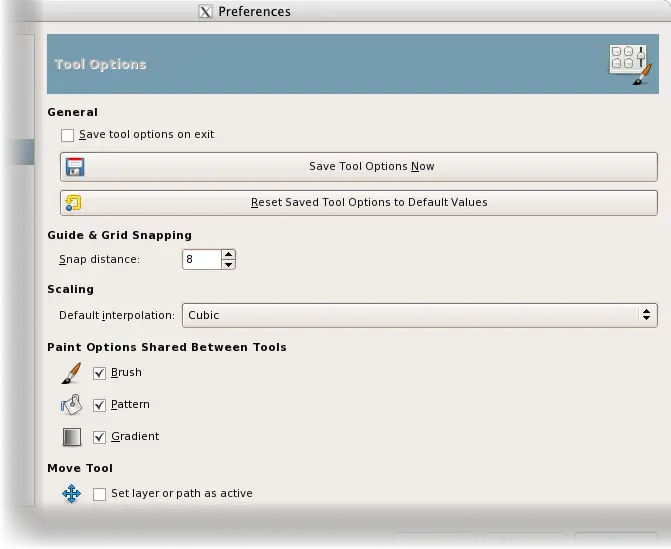671x549 pixels.
Task: Click the X icon in the title bar
Action: tap(206, 12)
